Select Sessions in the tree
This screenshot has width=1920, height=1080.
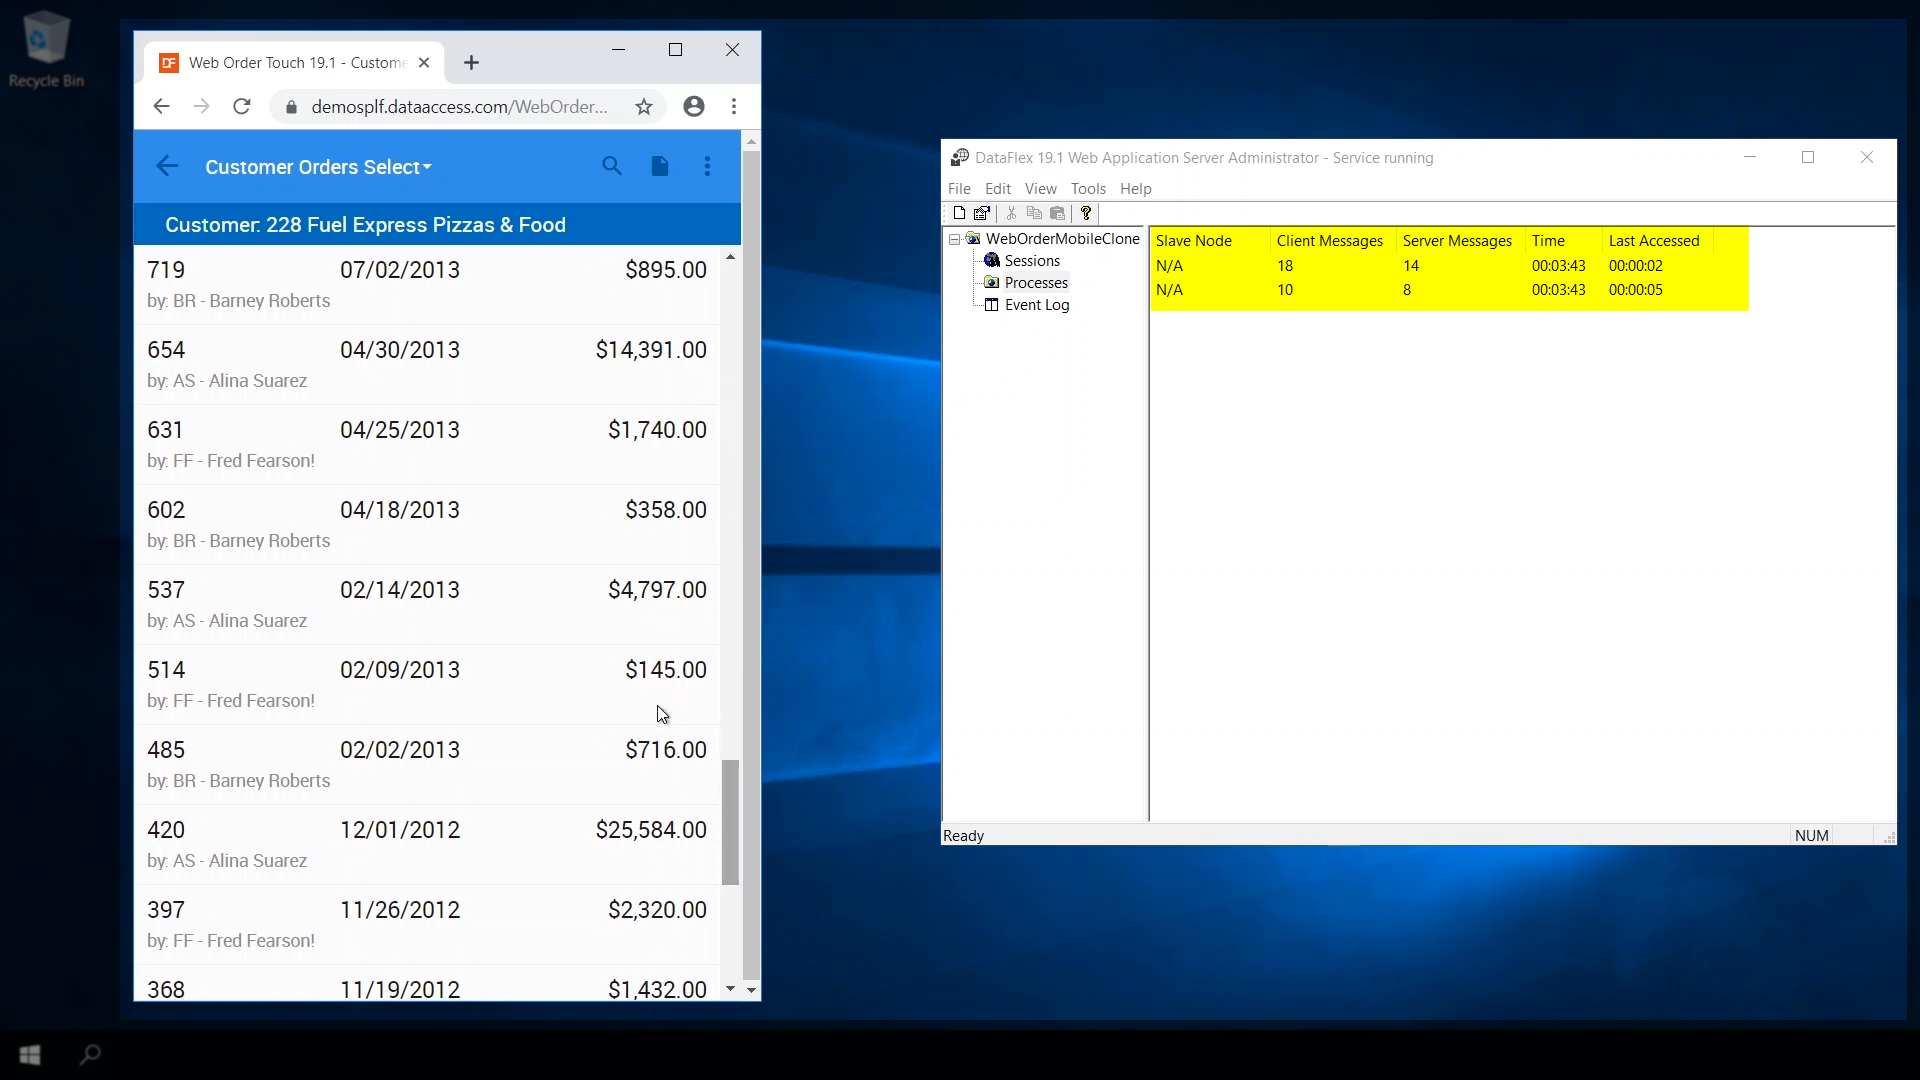1032,261
